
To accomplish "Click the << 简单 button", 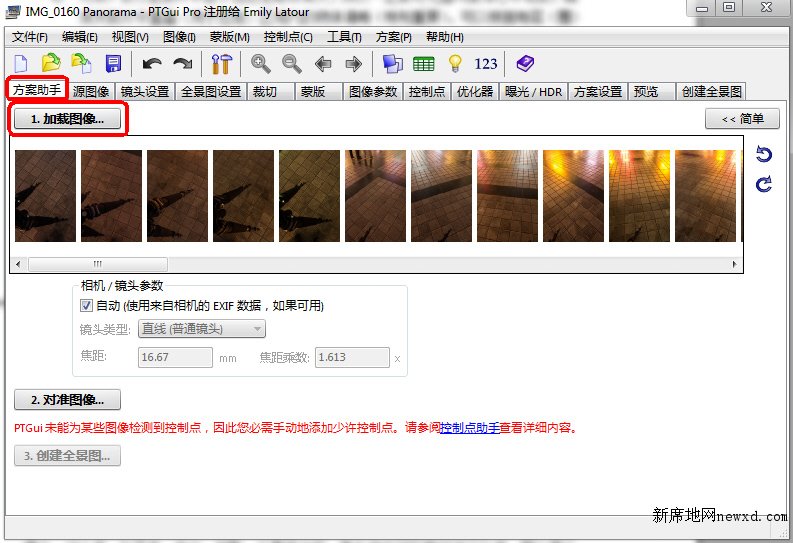I will (x=742, y=119).
